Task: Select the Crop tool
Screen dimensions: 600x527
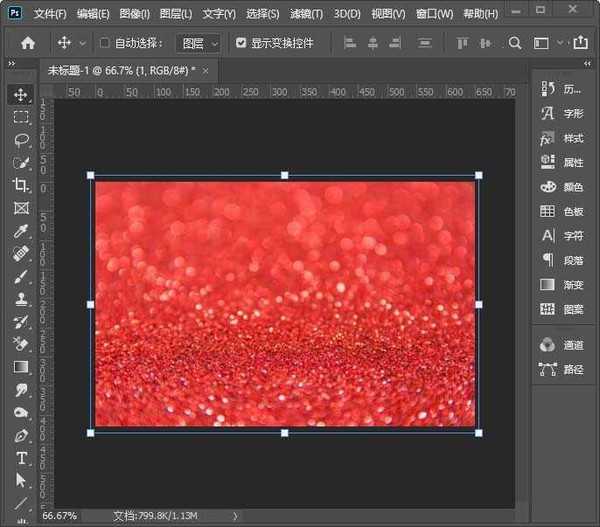Action: coord(21,185)
